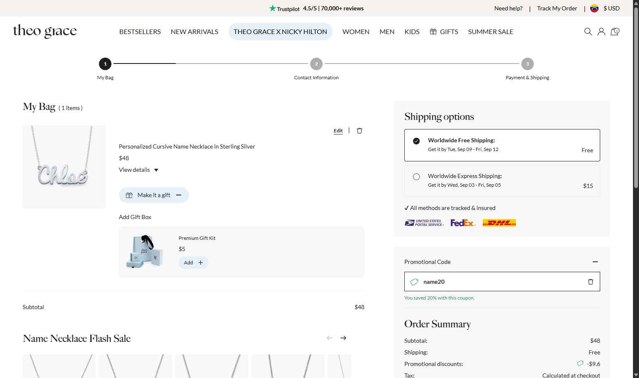Delete the necklace item with trash icon
Viewport: 639px width, 378px height.
(359, 131)
